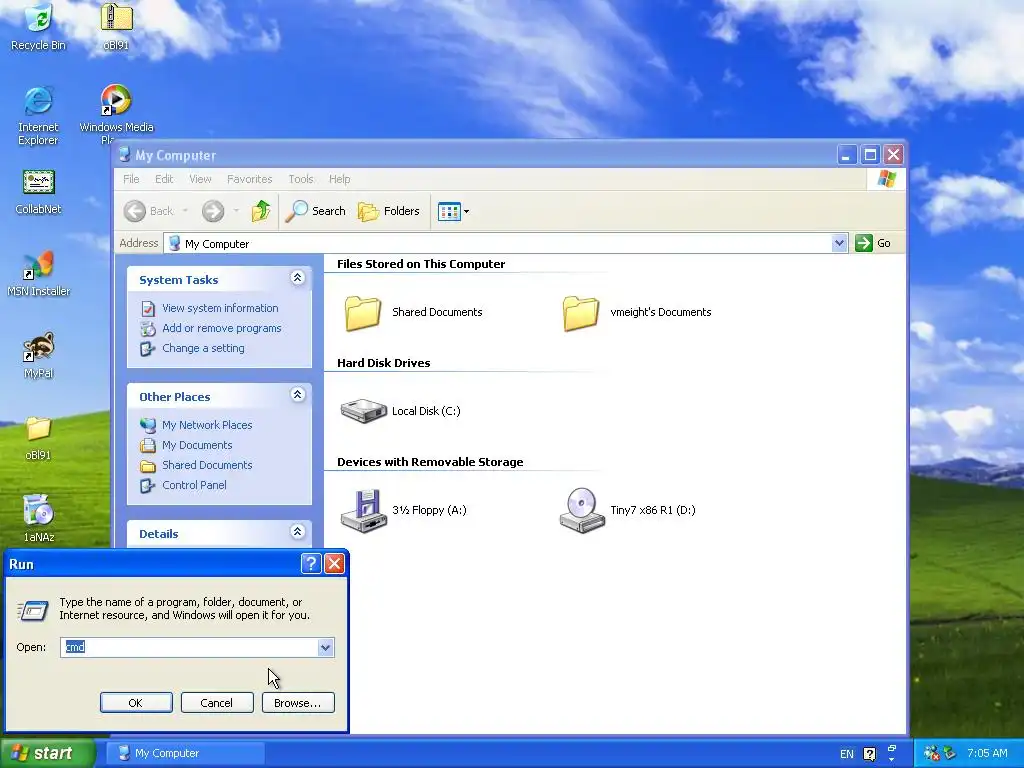Open Control Panel from Other Places
Image resolution: width=1024 pixels, height=768 pixels.
coord(194,485)
